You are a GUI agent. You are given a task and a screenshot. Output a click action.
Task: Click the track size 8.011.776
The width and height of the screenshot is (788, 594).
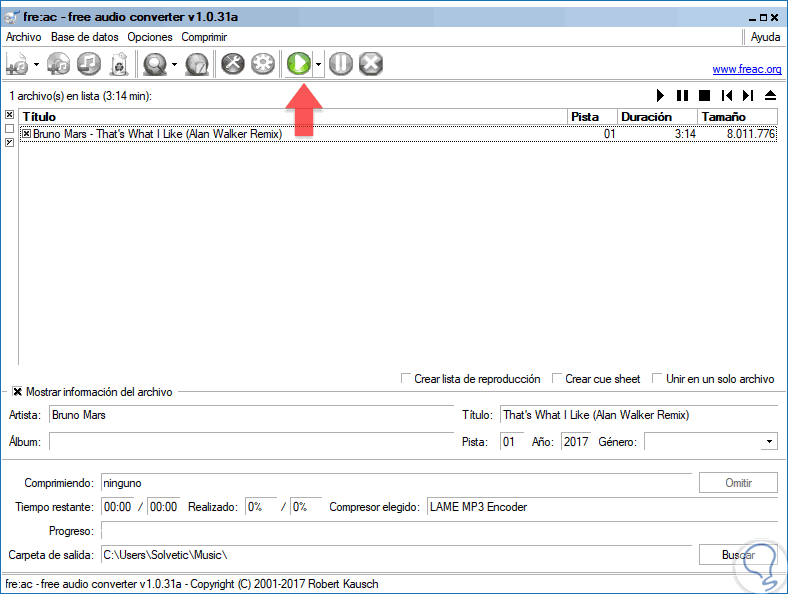pos(751,134)
